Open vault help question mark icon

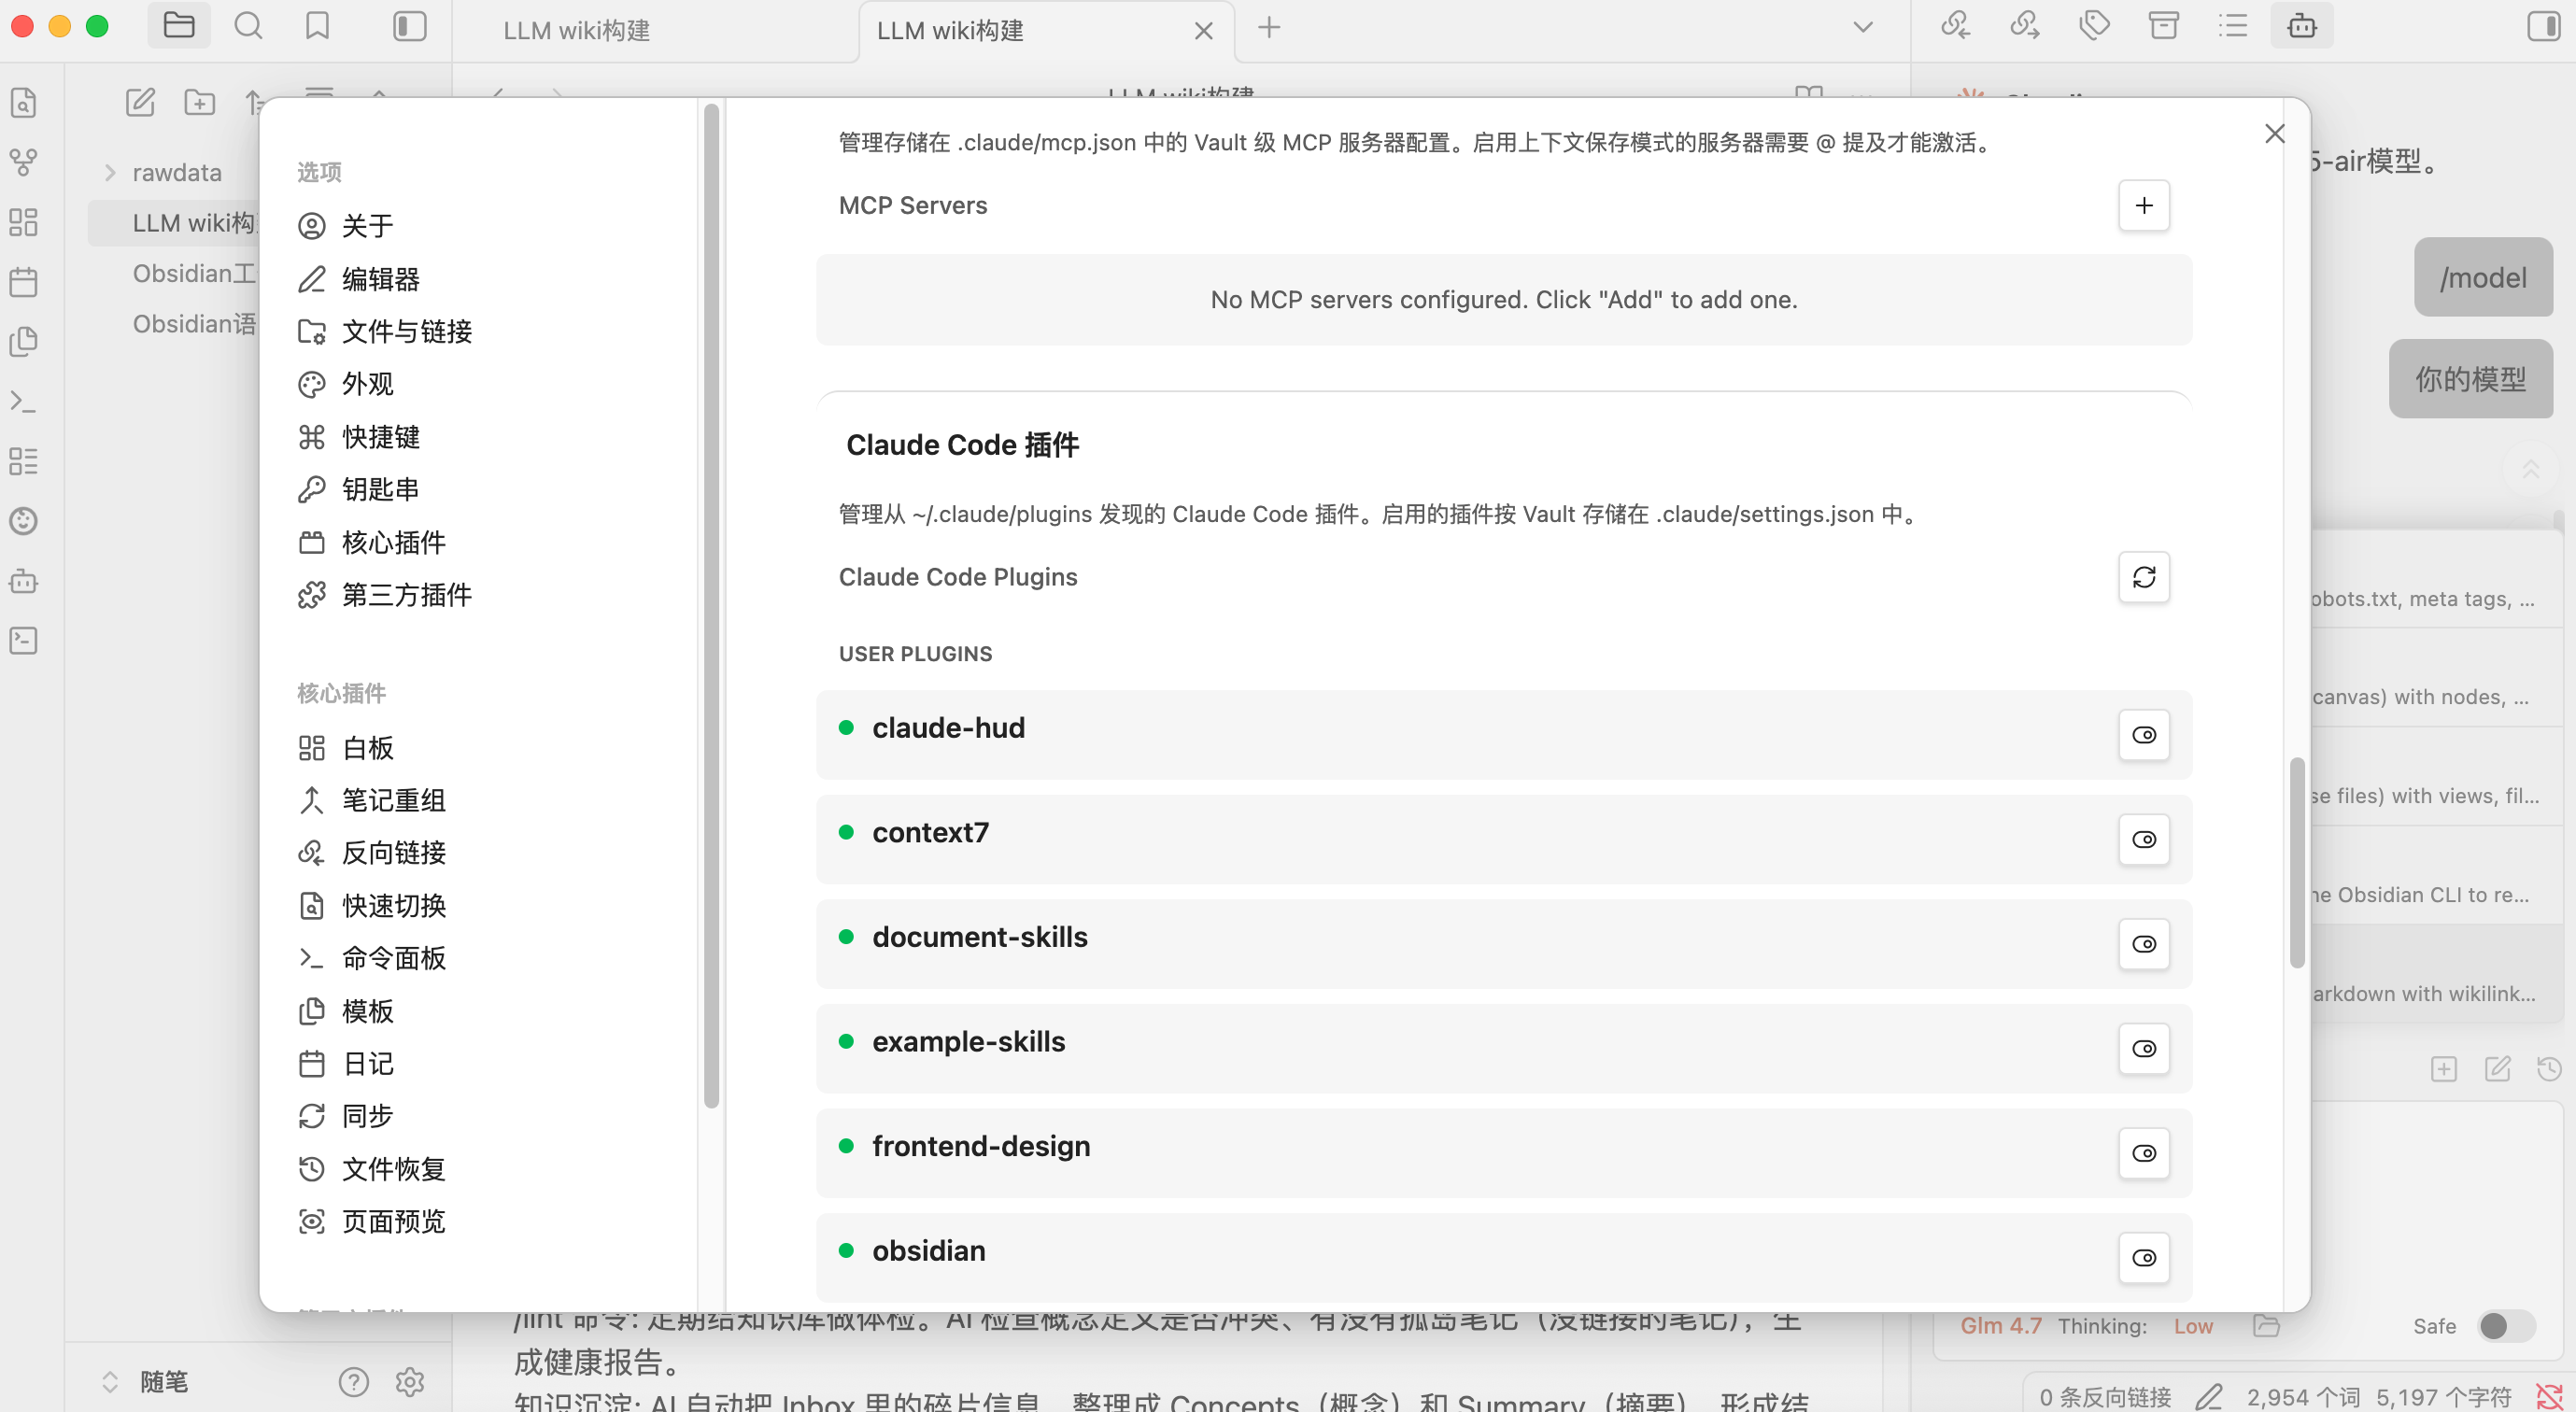click(354, 1382)
